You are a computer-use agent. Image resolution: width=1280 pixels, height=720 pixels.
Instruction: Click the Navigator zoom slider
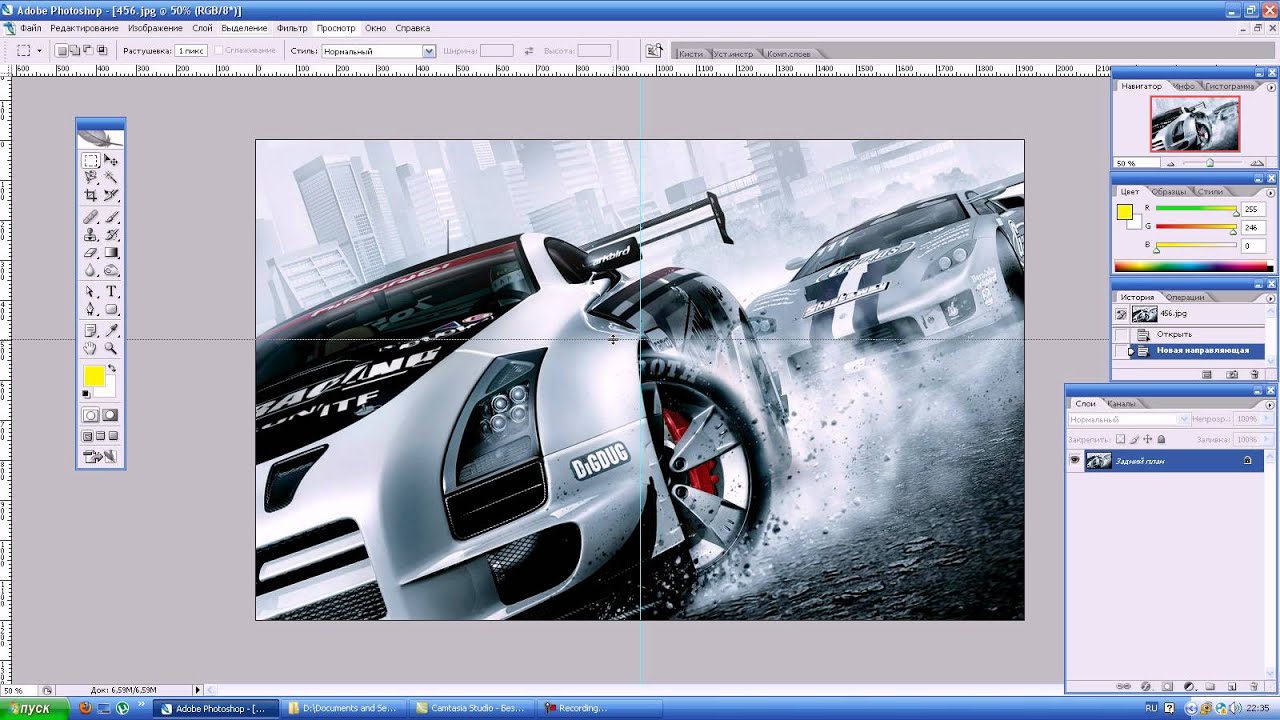coord(1210,163)
